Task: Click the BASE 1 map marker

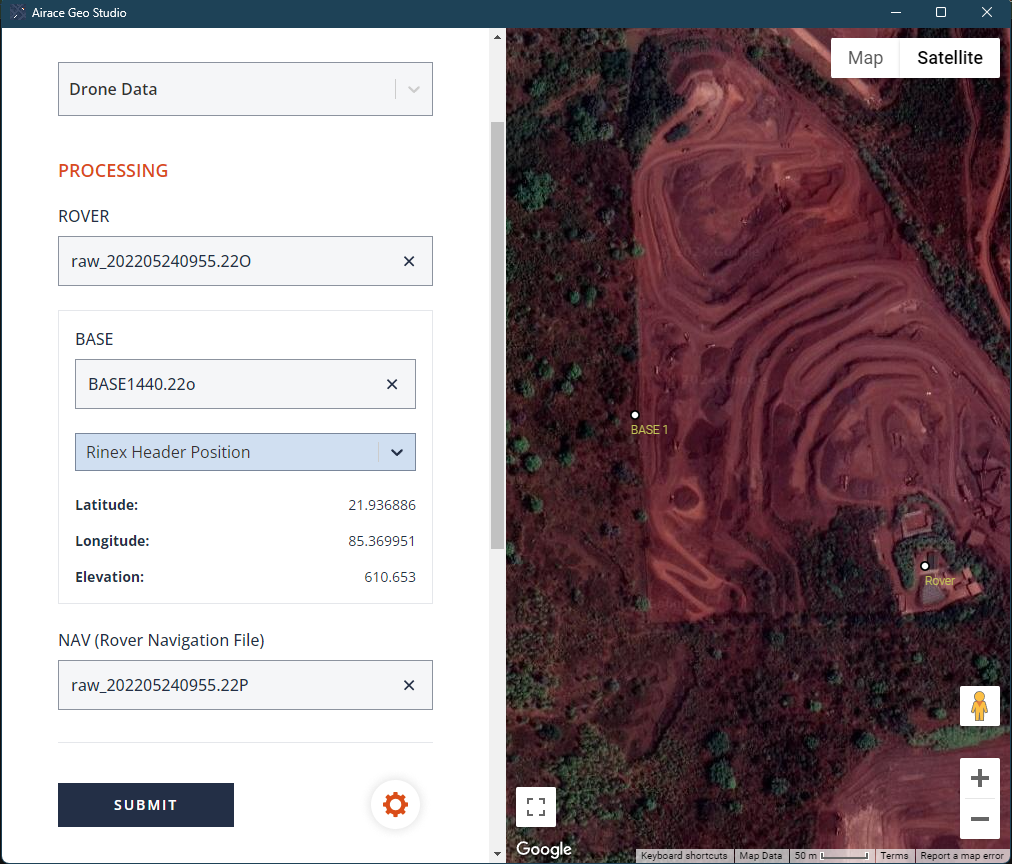Action: [634, 415]
